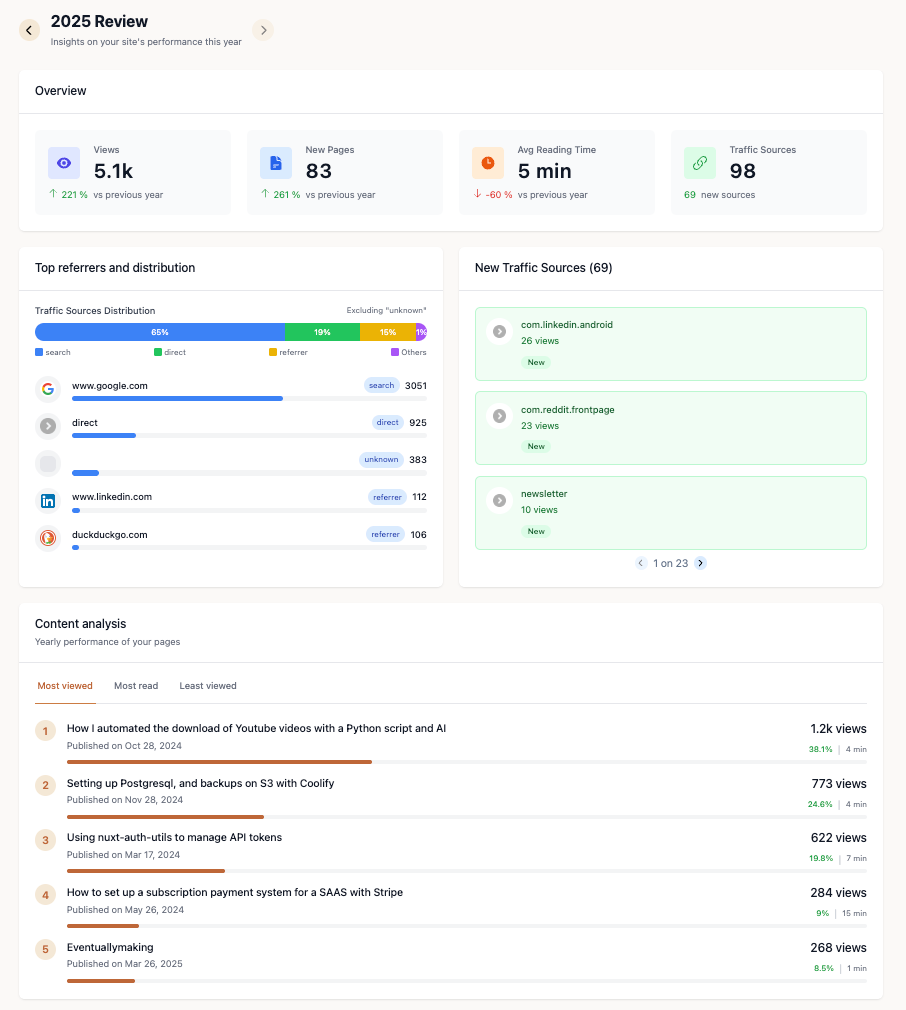Open the Postgresql backups with Coolify article
Image resolution: width=906 pixels, height=1010 pixels.
pyautogui.click(x=200, y=783)
